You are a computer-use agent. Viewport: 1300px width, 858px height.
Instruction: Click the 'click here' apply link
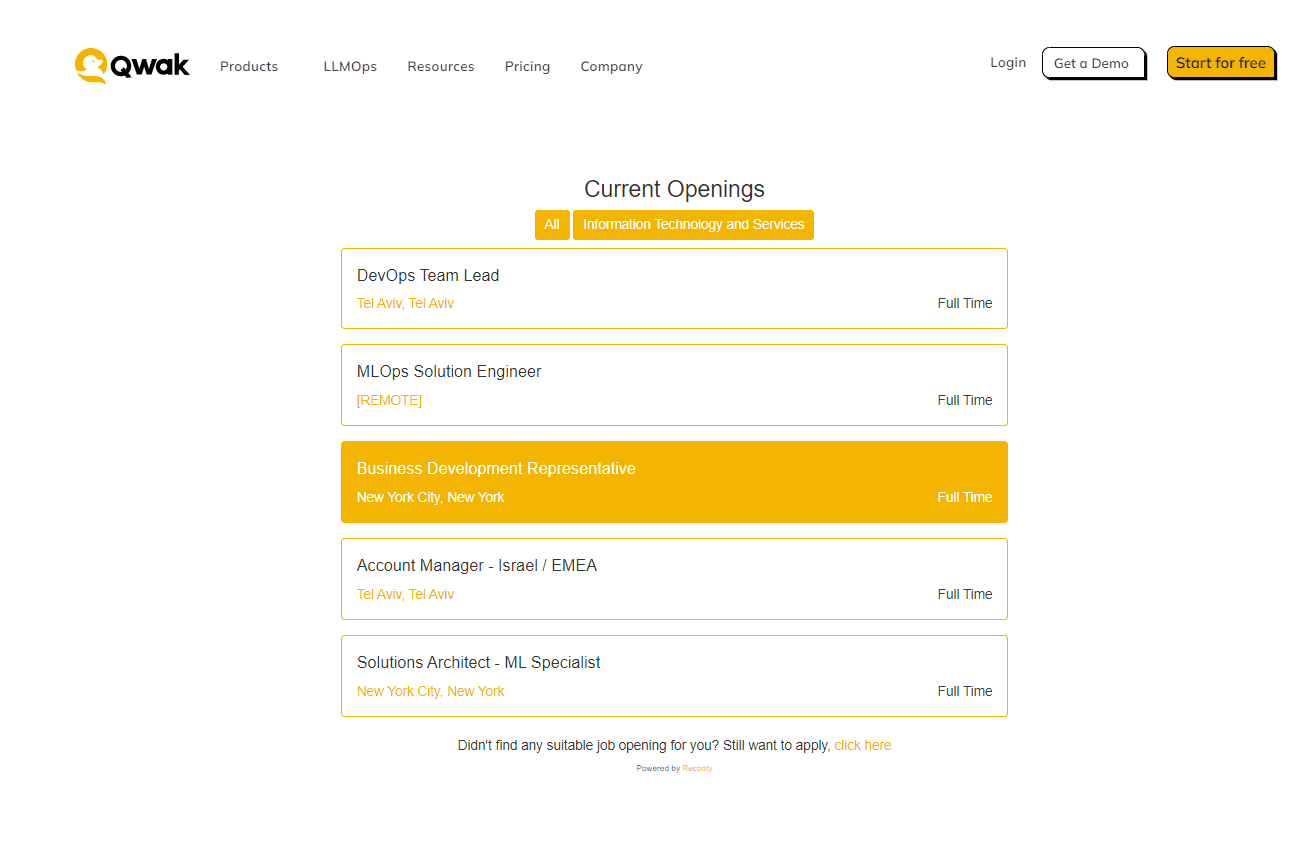(862, 745)
